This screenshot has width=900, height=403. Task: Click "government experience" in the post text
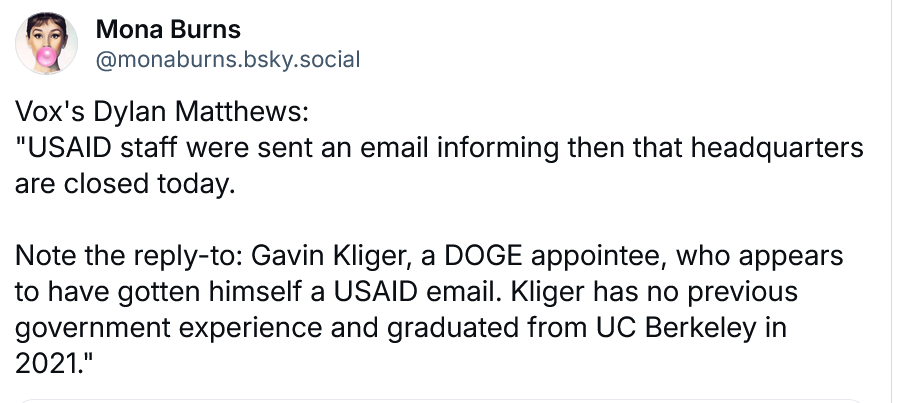pos(169,328)
